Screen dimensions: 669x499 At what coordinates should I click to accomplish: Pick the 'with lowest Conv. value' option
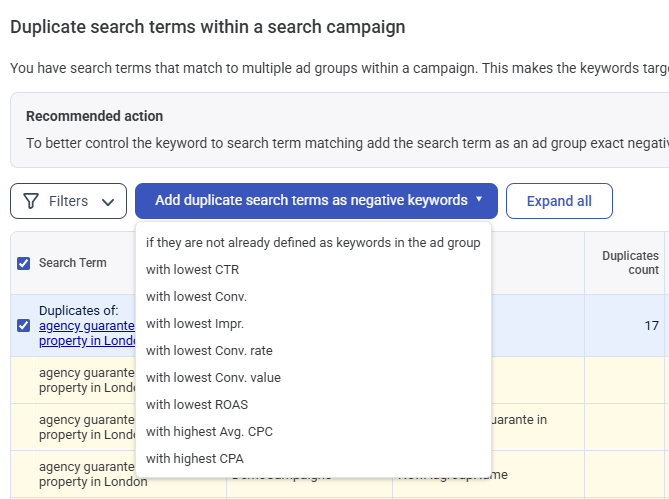coord(213,378)
